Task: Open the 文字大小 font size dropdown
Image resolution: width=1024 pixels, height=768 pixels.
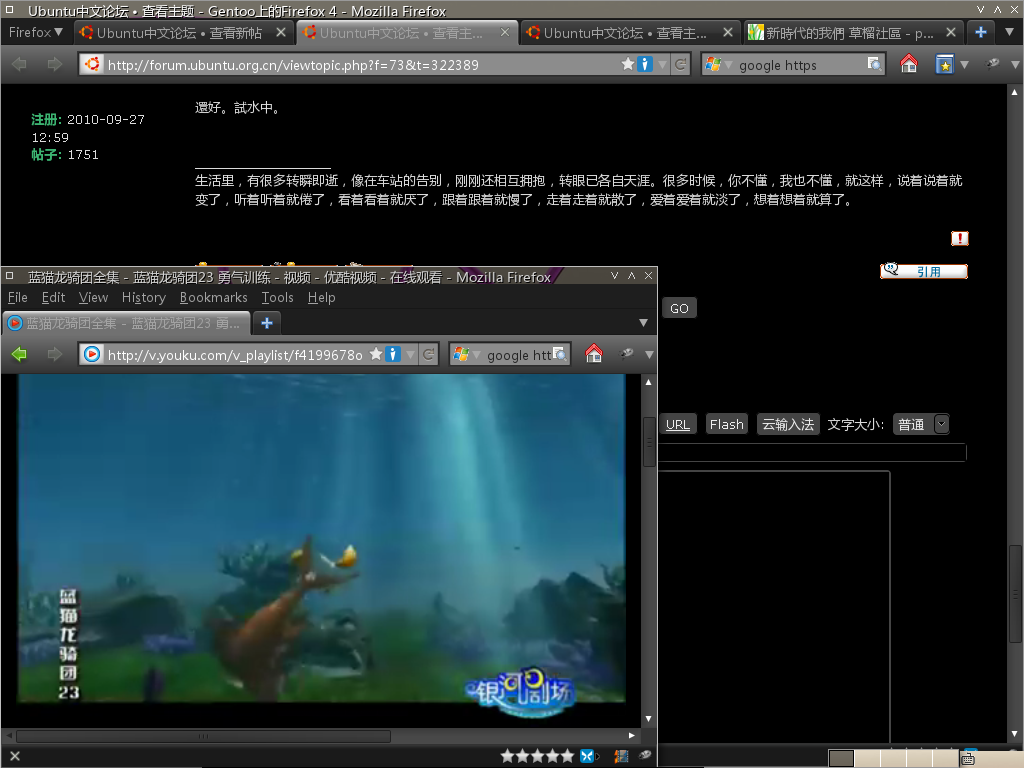Action: 921,424
